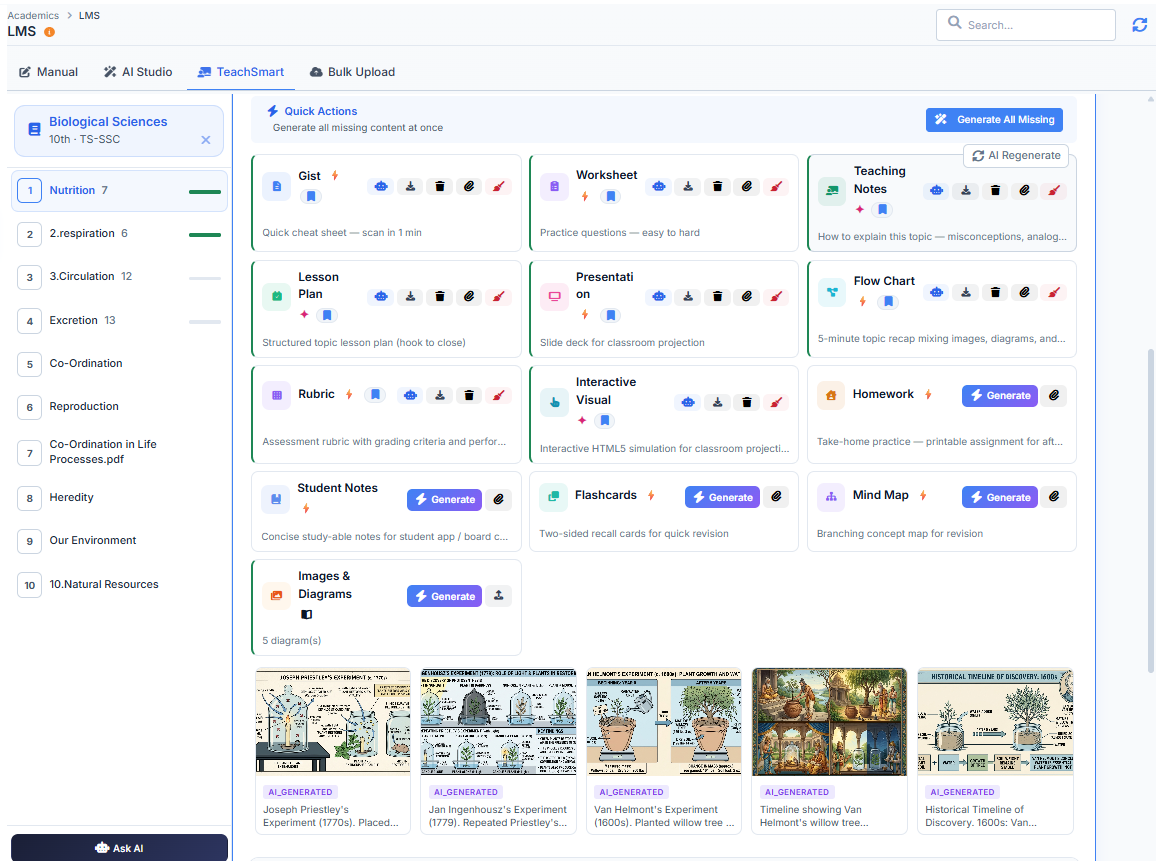1156x861 pixels.
Task: Open the AI Studio tab
Action: point(138,72)
